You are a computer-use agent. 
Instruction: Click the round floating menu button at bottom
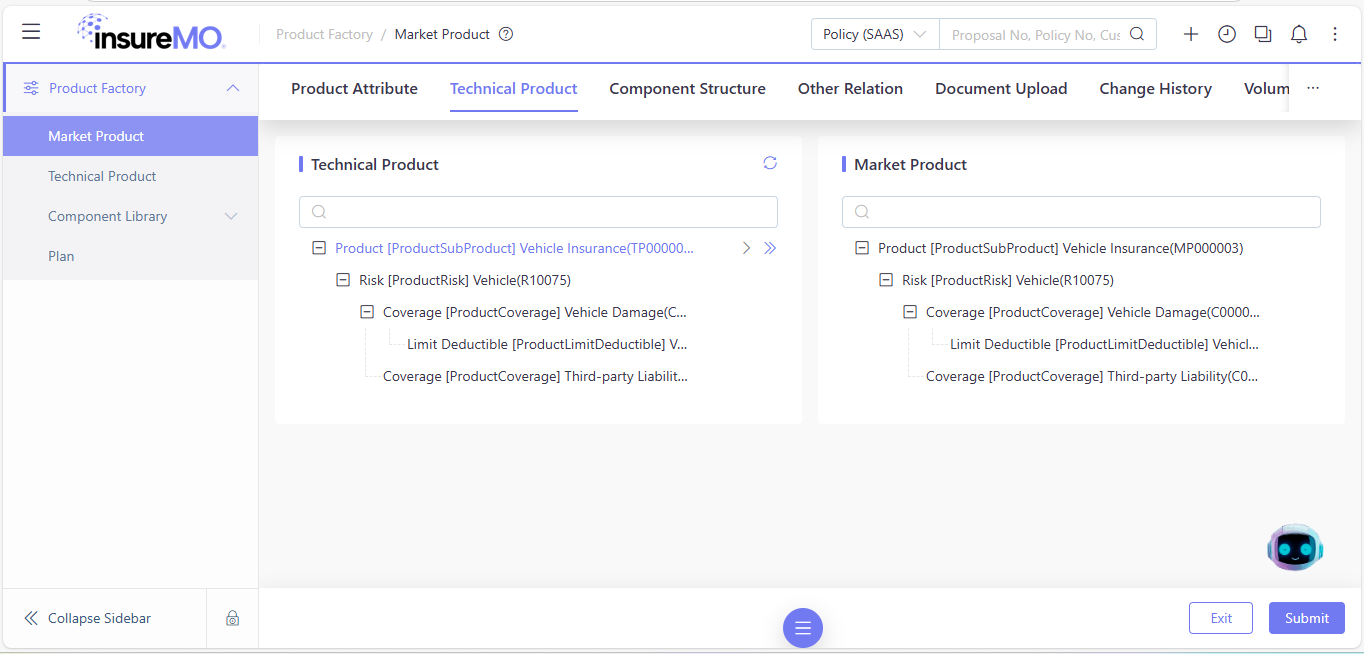(x=803, y=628)
